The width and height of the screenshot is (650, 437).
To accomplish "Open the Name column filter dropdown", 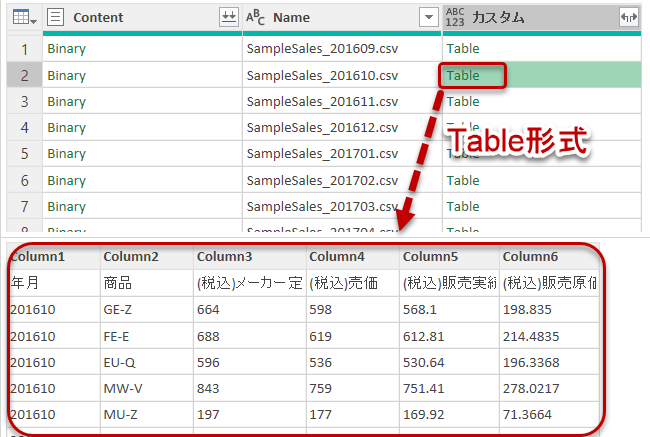I will point(429,17).
